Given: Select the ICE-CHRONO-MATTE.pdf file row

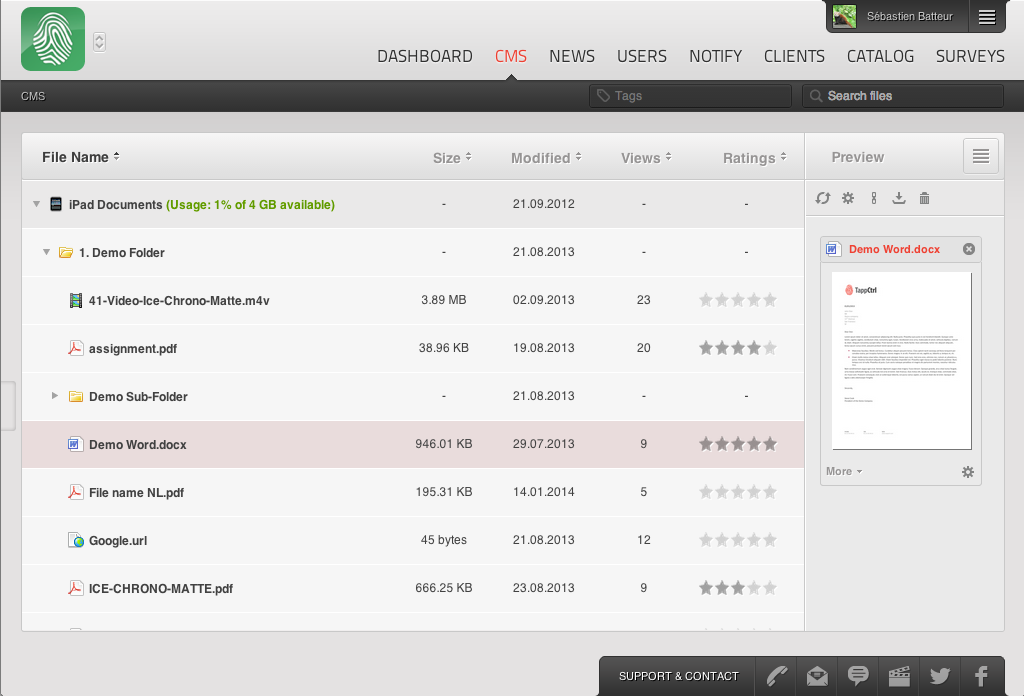Looking at the screenshot, I should point(160,588).
